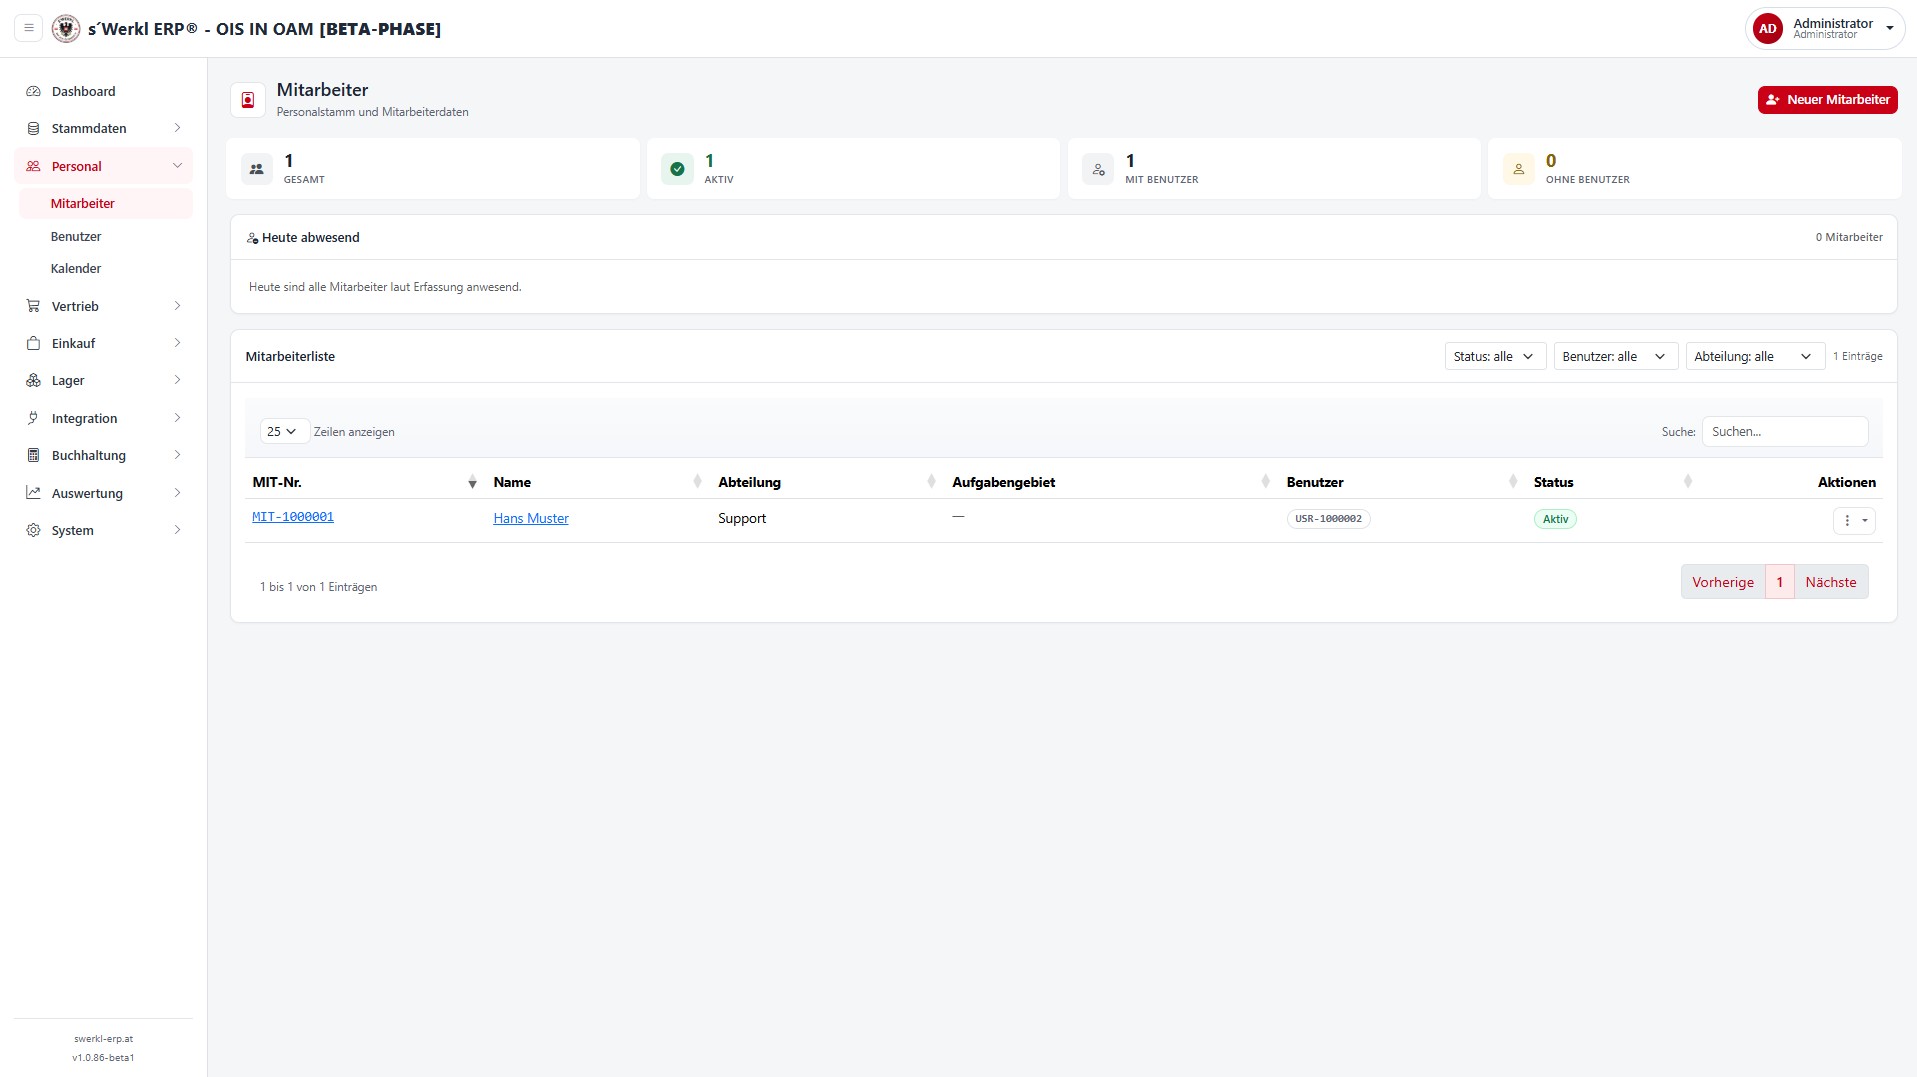This screenshot has width=1917, height=1077.
Task: Open Hans Muster name link
Action: [x=531, y=518]
